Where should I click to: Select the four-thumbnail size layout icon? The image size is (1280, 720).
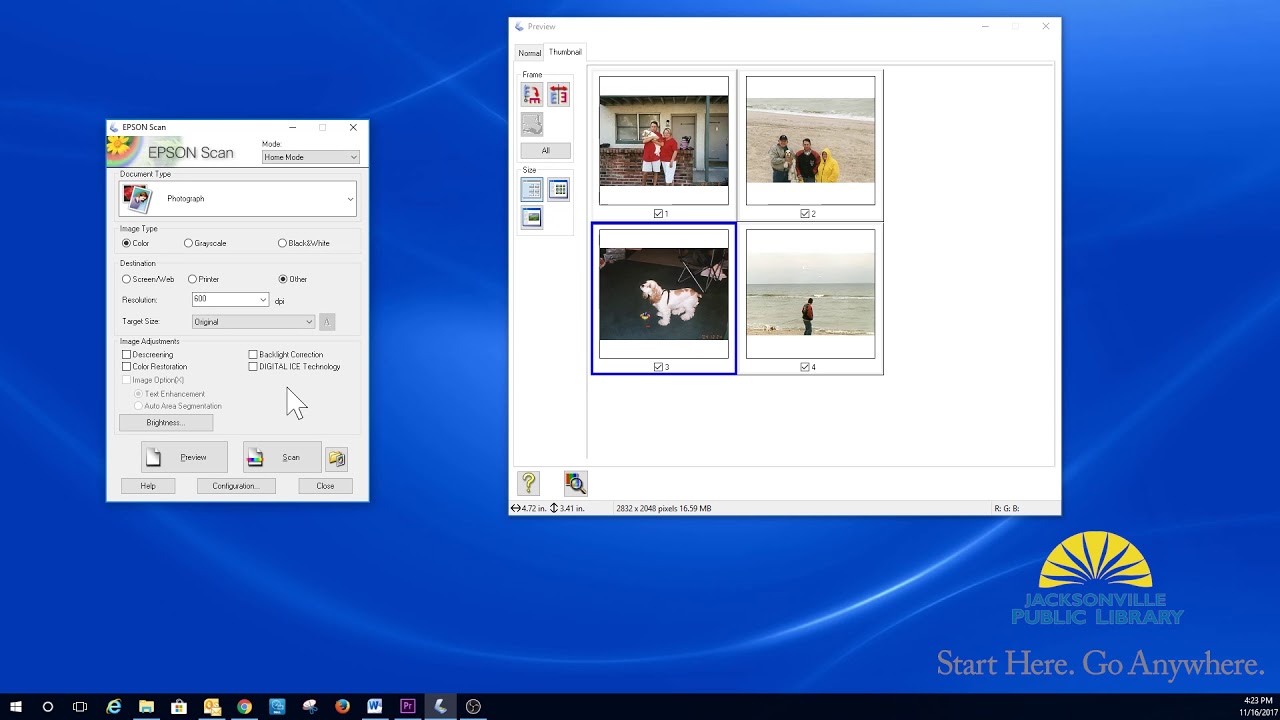(x=532, y=189)
